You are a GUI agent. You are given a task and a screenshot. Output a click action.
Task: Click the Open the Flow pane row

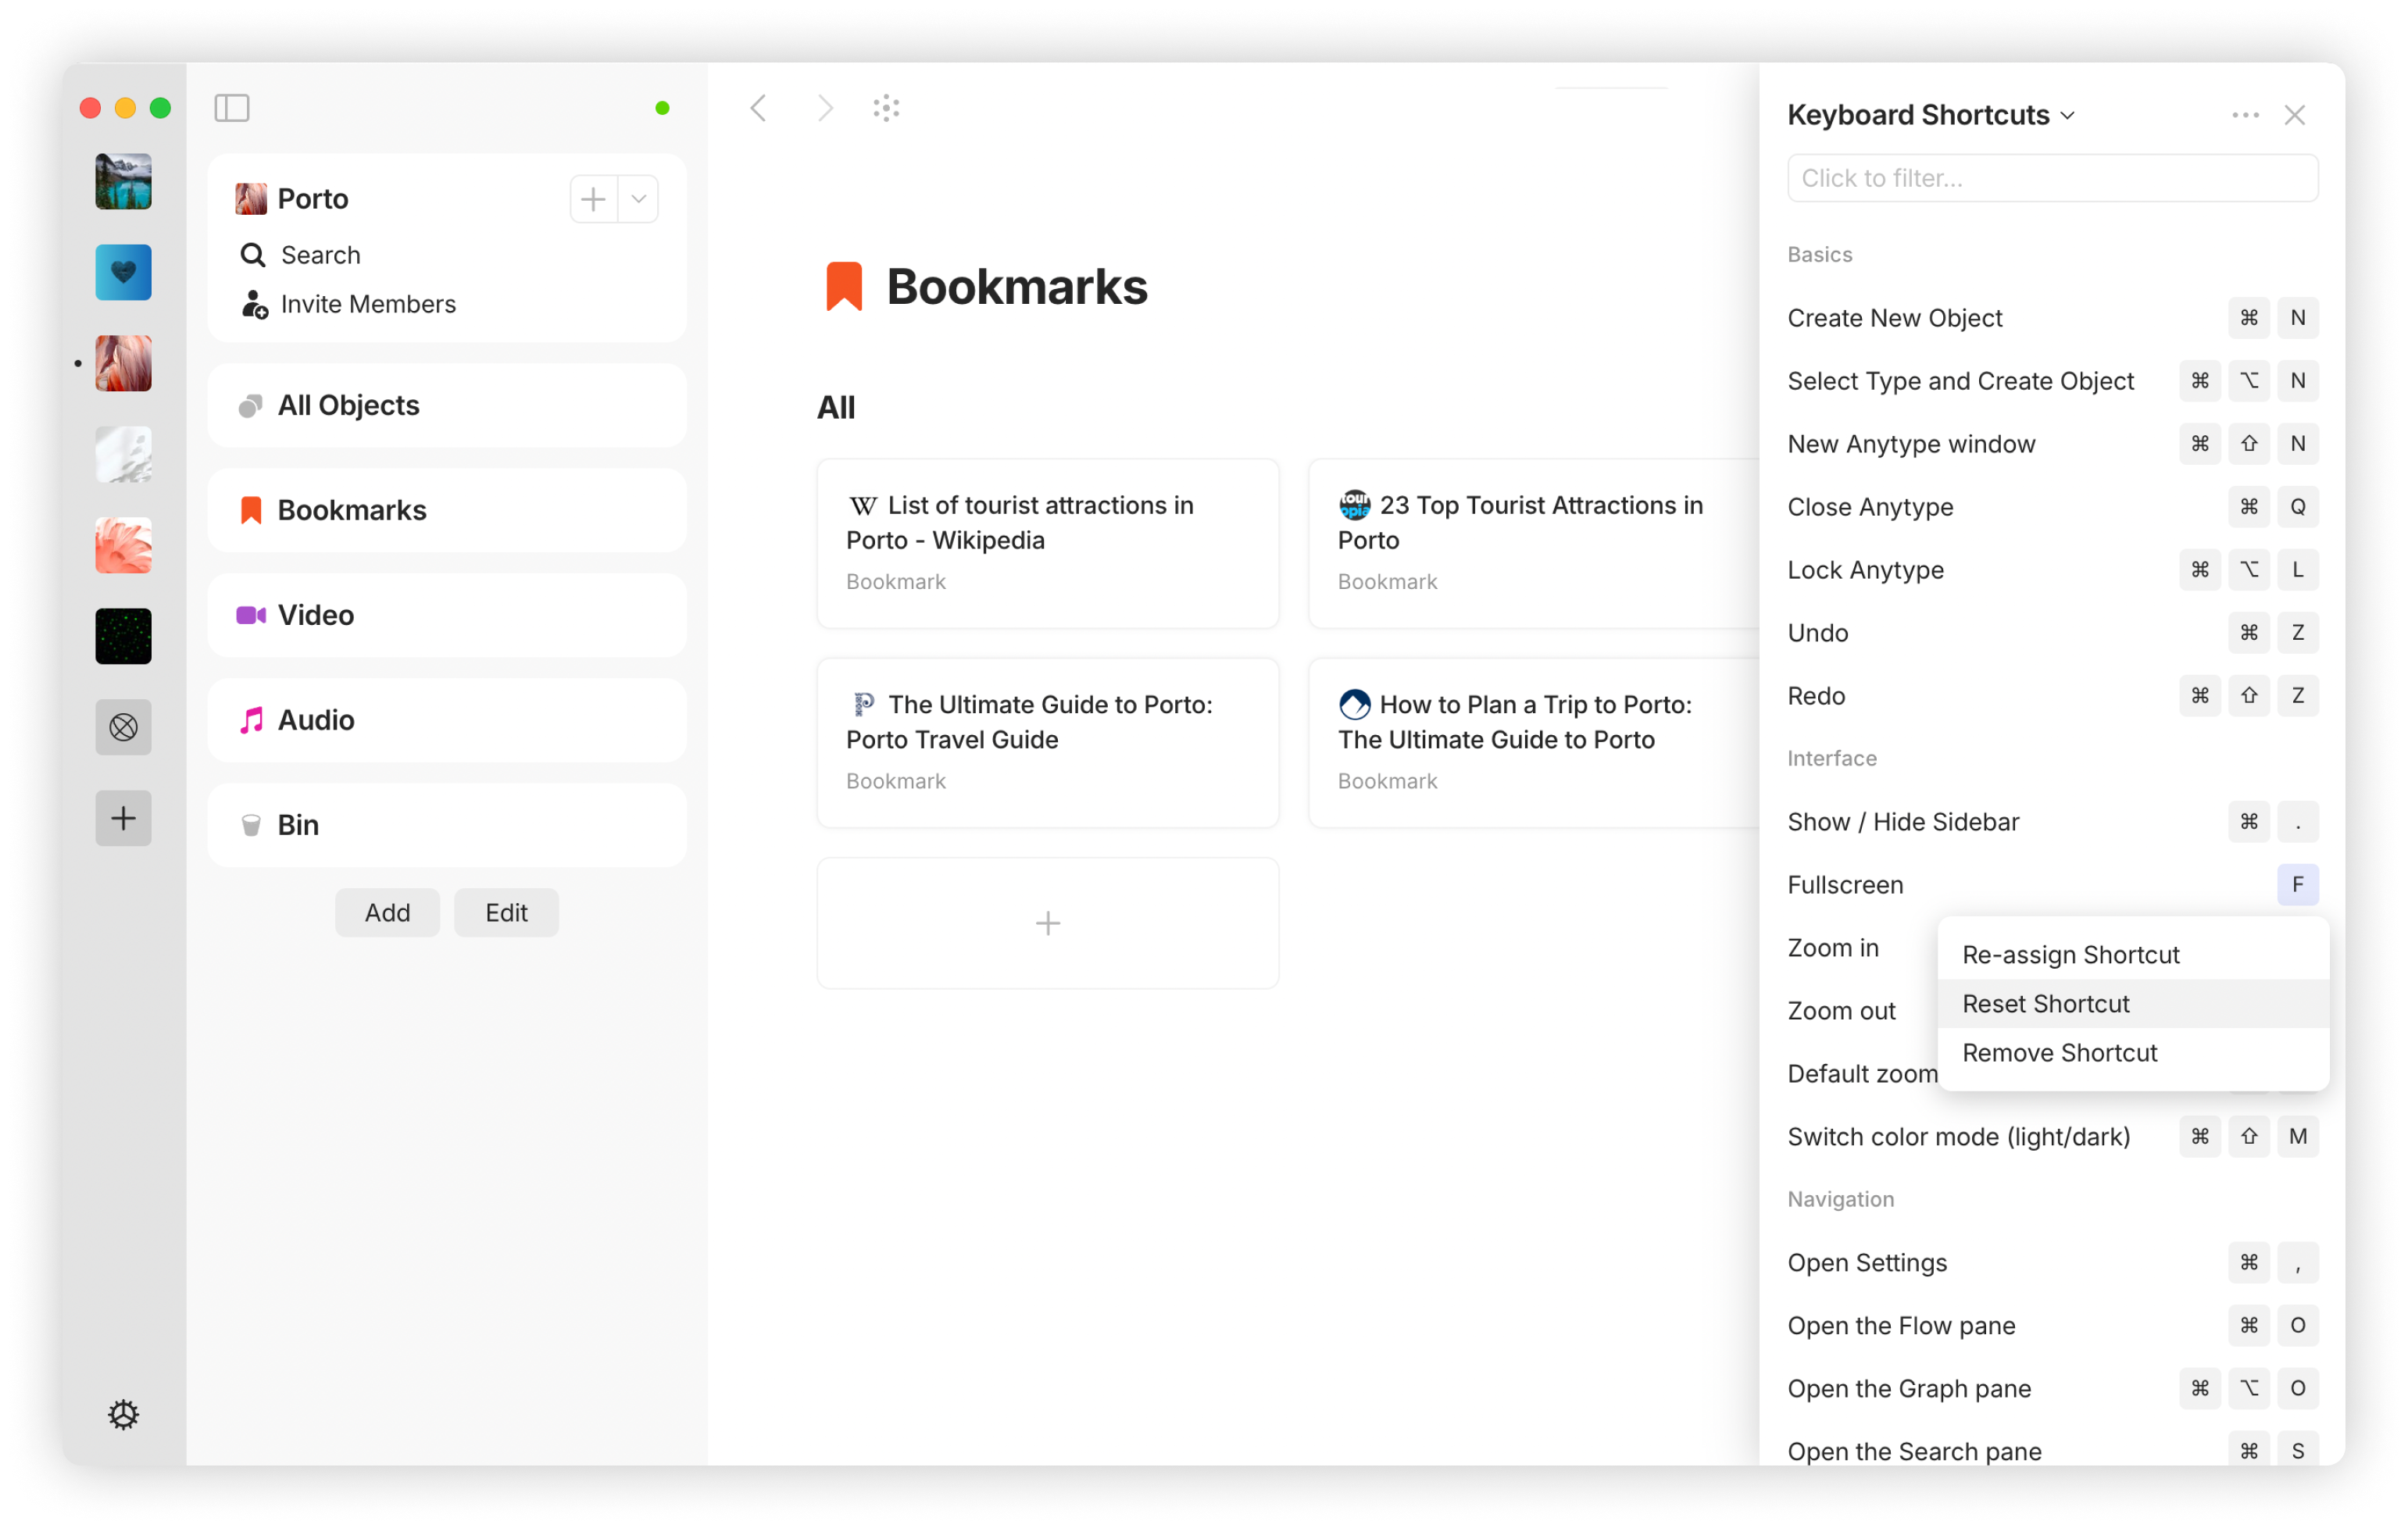2052,1326
